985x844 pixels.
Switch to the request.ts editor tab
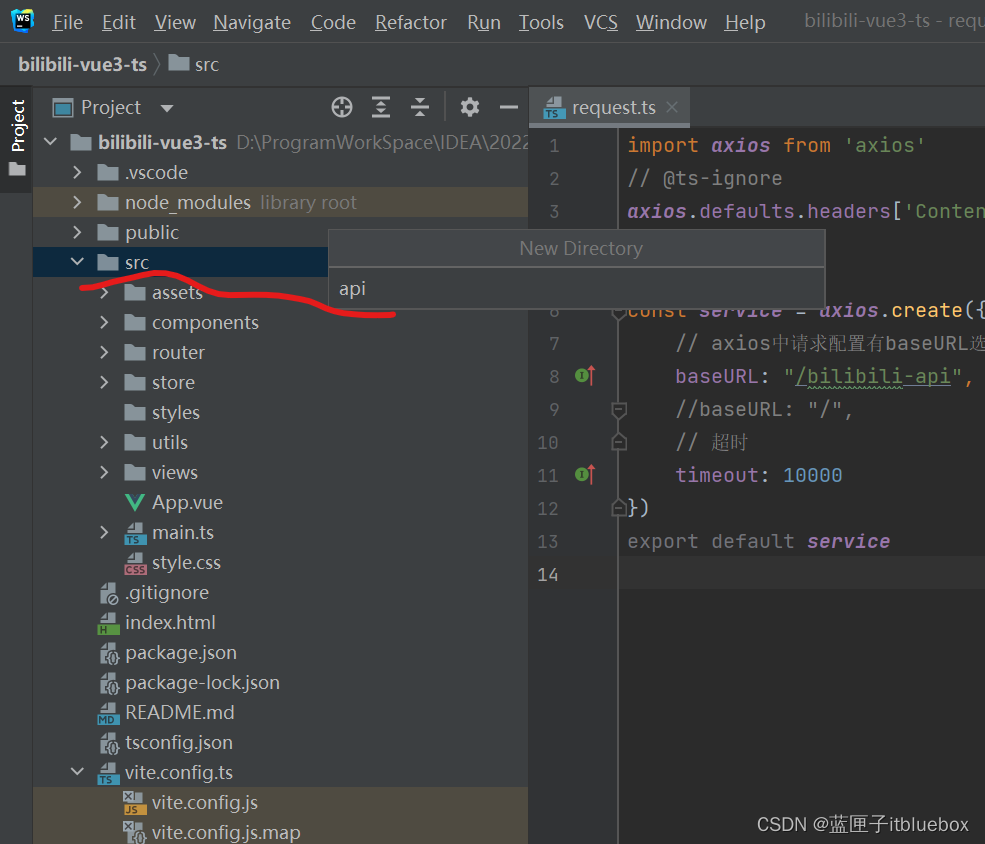point(609,107)
